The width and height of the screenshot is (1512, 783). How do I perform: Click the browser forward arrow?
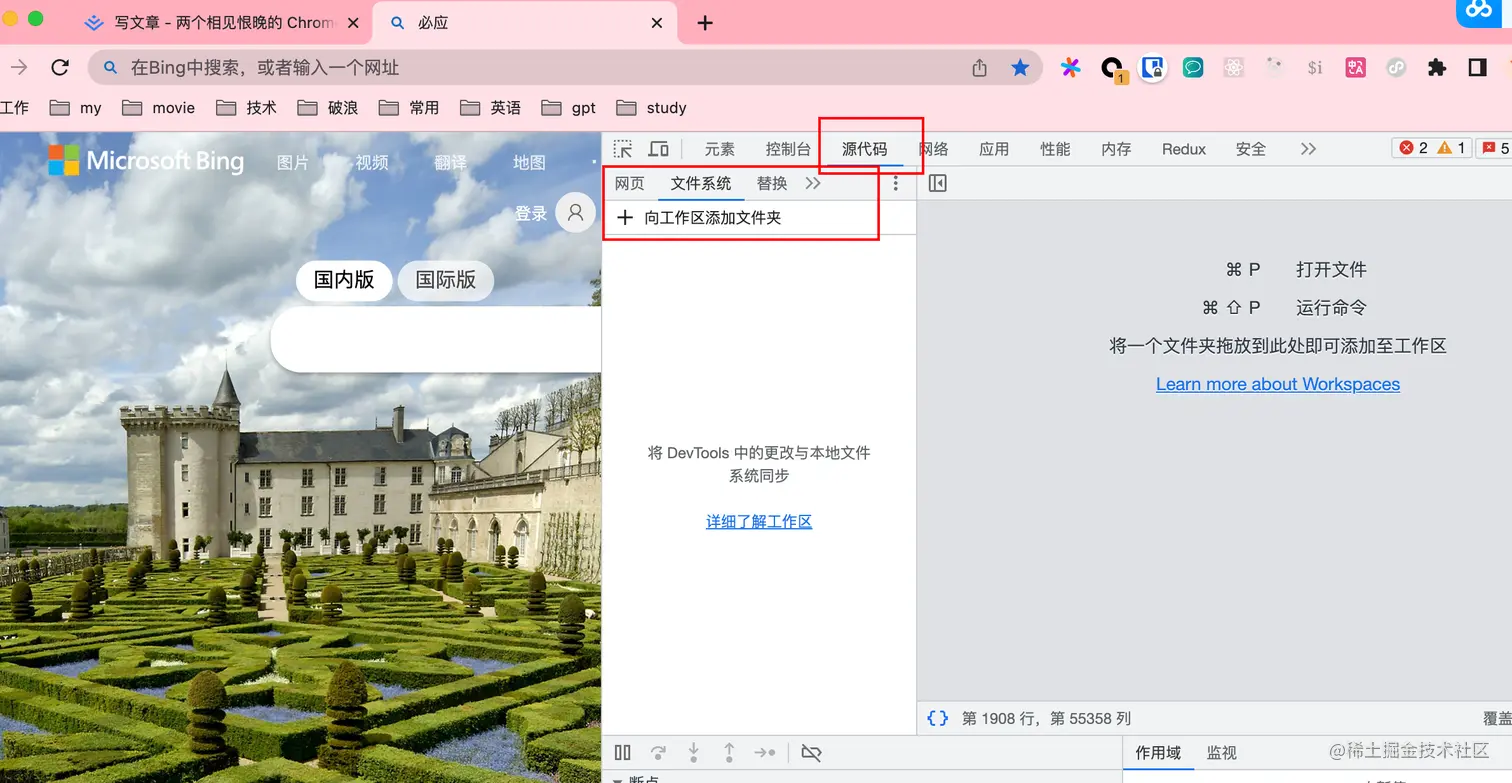tap(19, 67)
